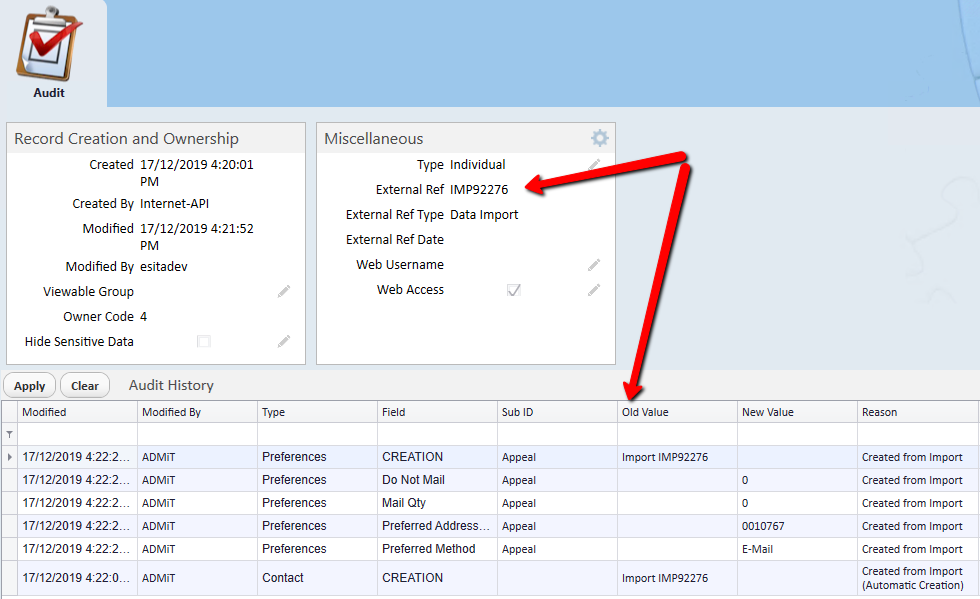Toggle the Hide Sensitive Data checkbox

204,341
